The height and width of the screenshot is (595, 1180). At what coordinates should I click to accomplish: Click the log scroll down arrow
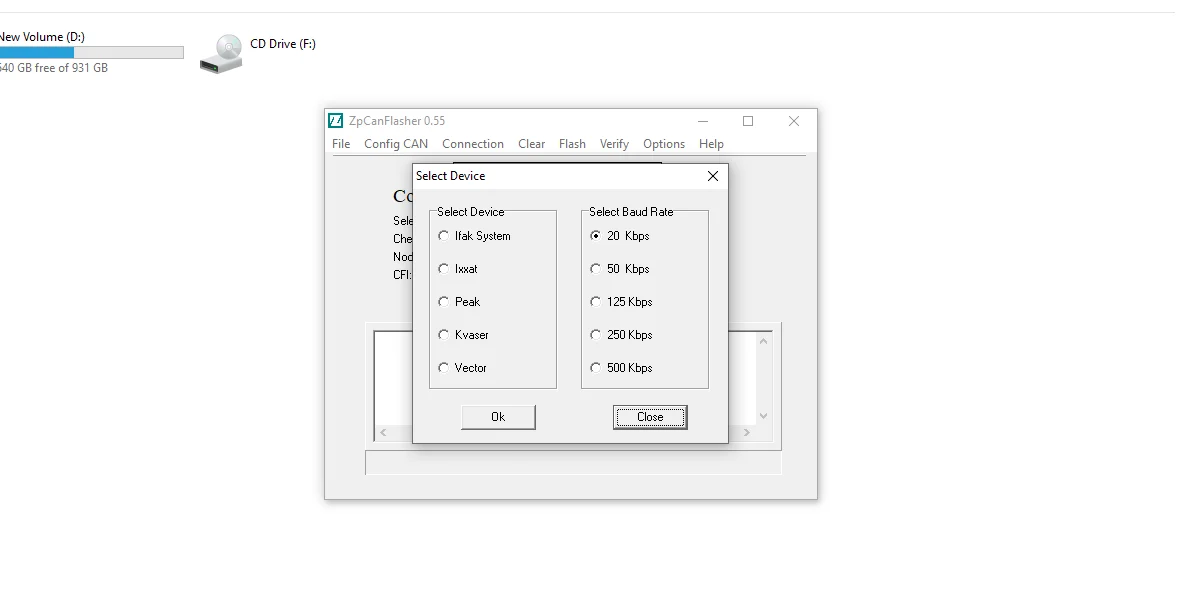pyautogui.click(x=763, y=416)
